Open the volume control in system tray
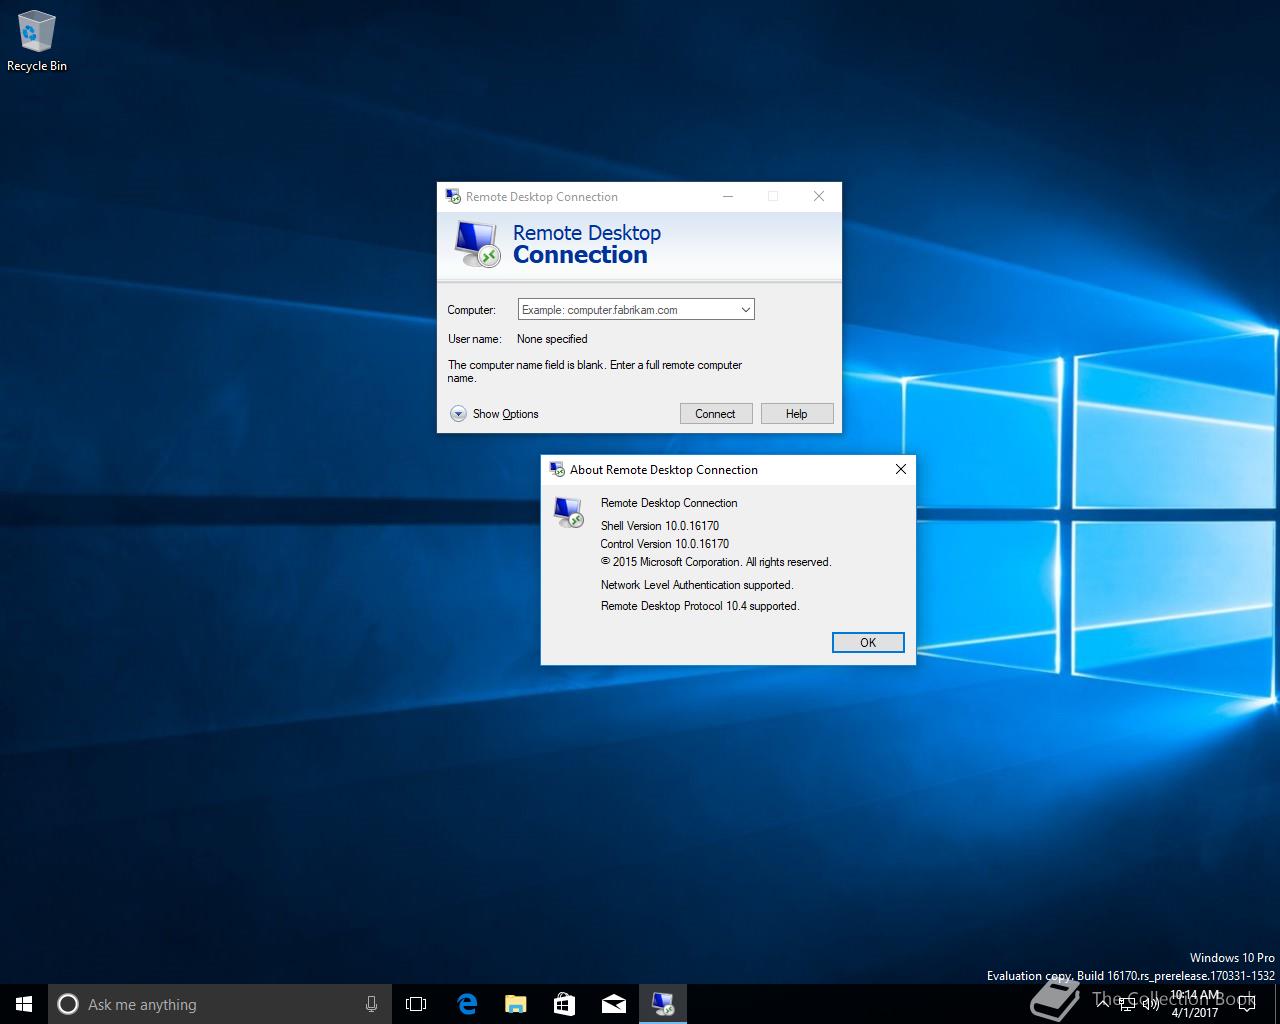 [1150, 1004]
